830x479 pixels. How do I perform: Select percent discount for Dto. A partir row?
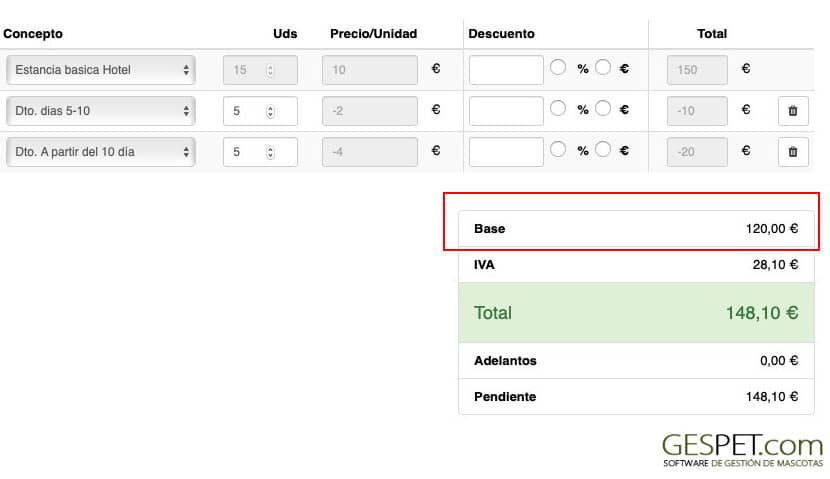558,150
